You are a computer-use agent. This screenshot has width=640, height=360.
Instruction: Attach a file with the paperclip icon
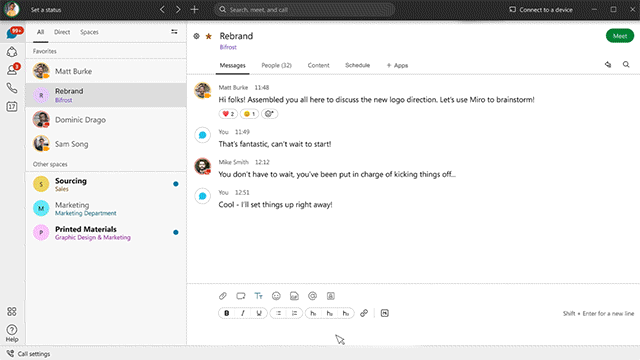click(222, 296)
